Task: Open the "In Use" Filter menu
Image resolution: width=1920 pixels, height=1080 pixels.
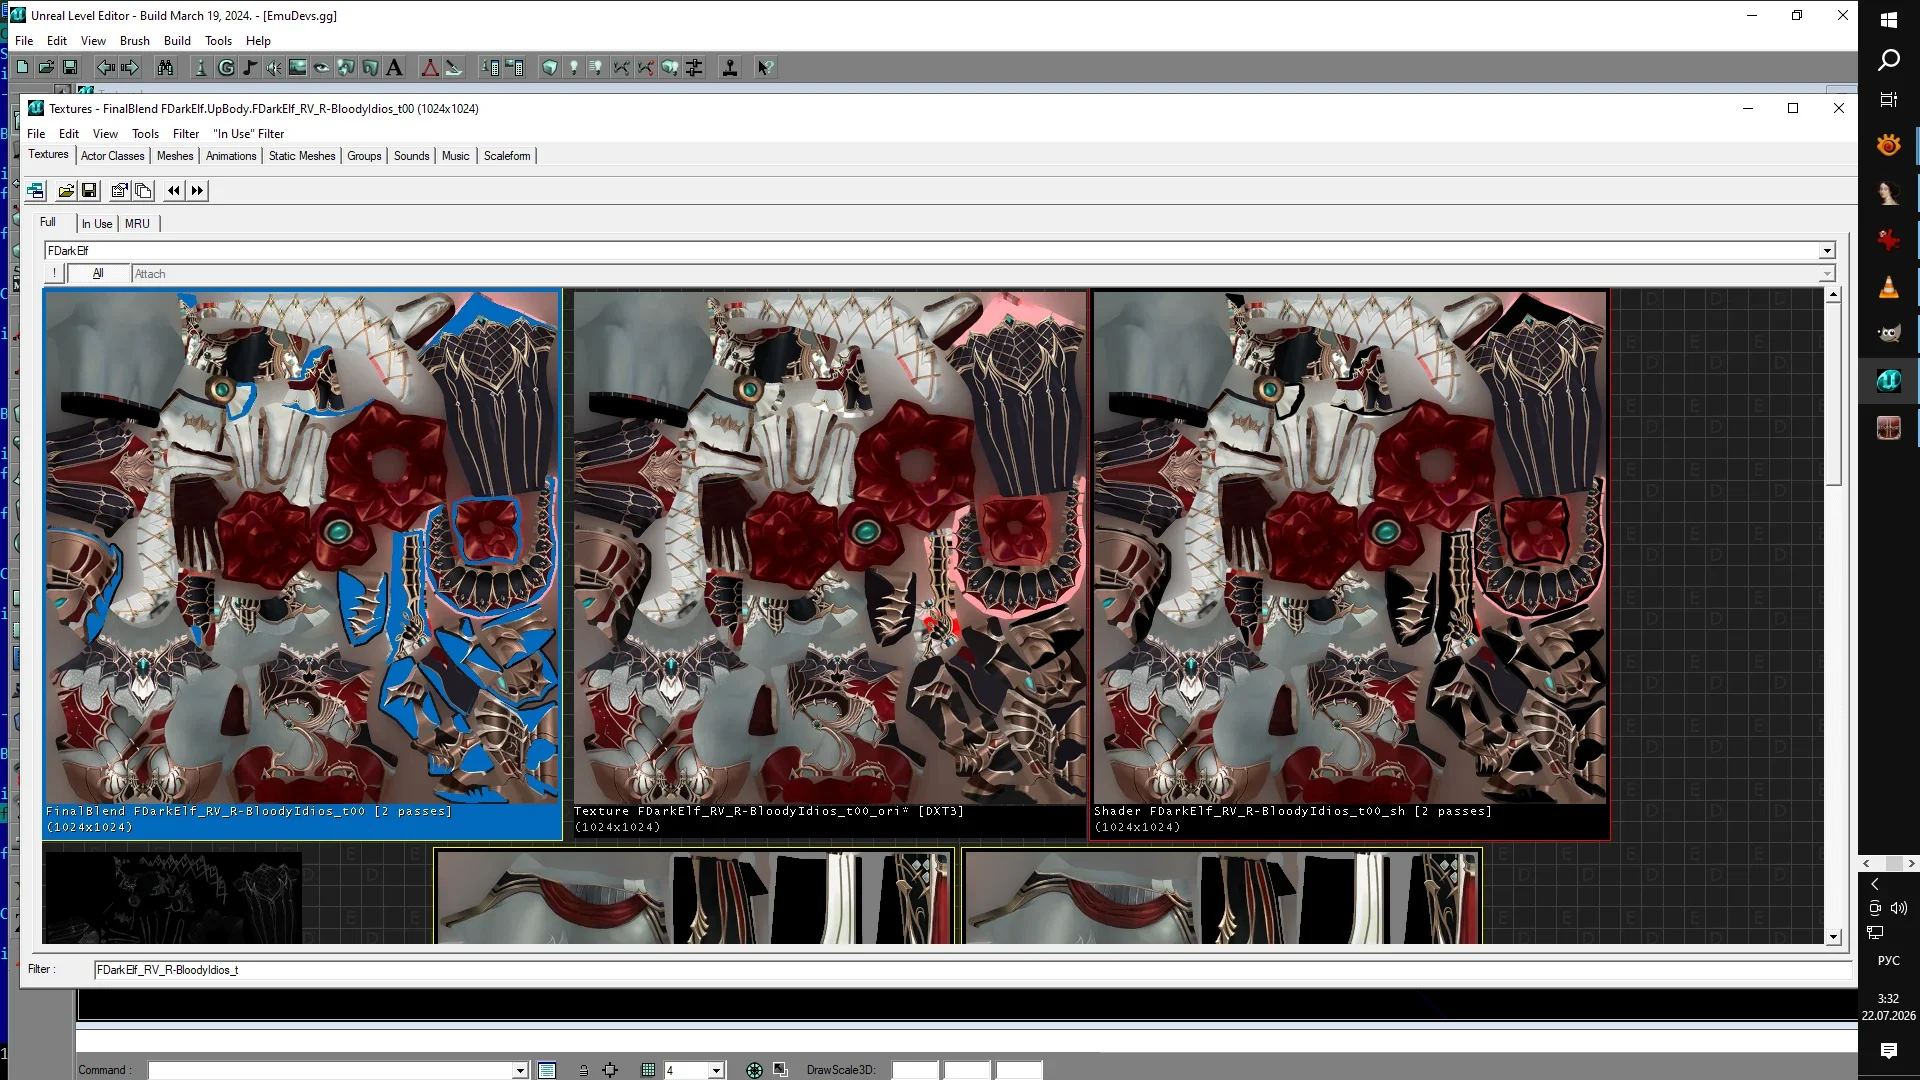Action: point(249,134)
